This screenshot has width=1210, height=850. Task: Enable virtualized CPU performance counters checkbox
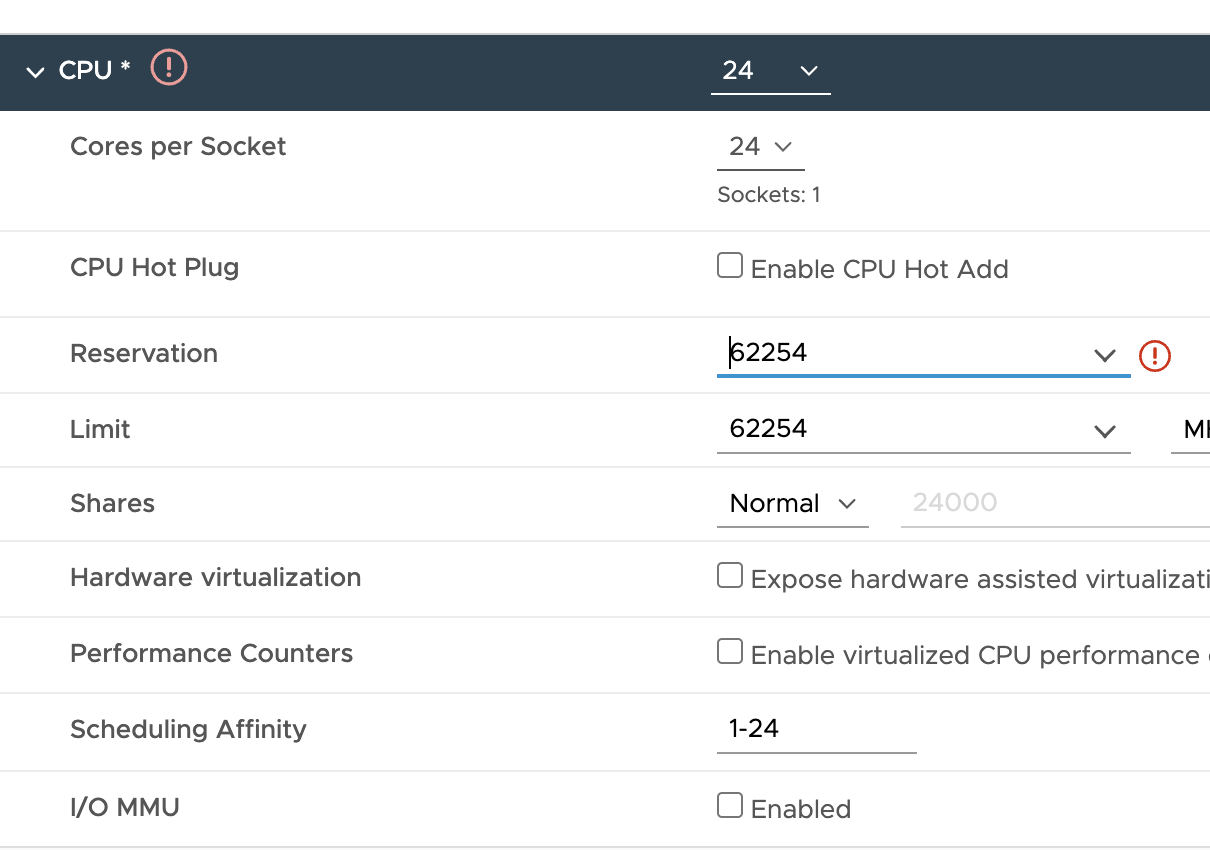pyautogui.click(x=730, y=651)
